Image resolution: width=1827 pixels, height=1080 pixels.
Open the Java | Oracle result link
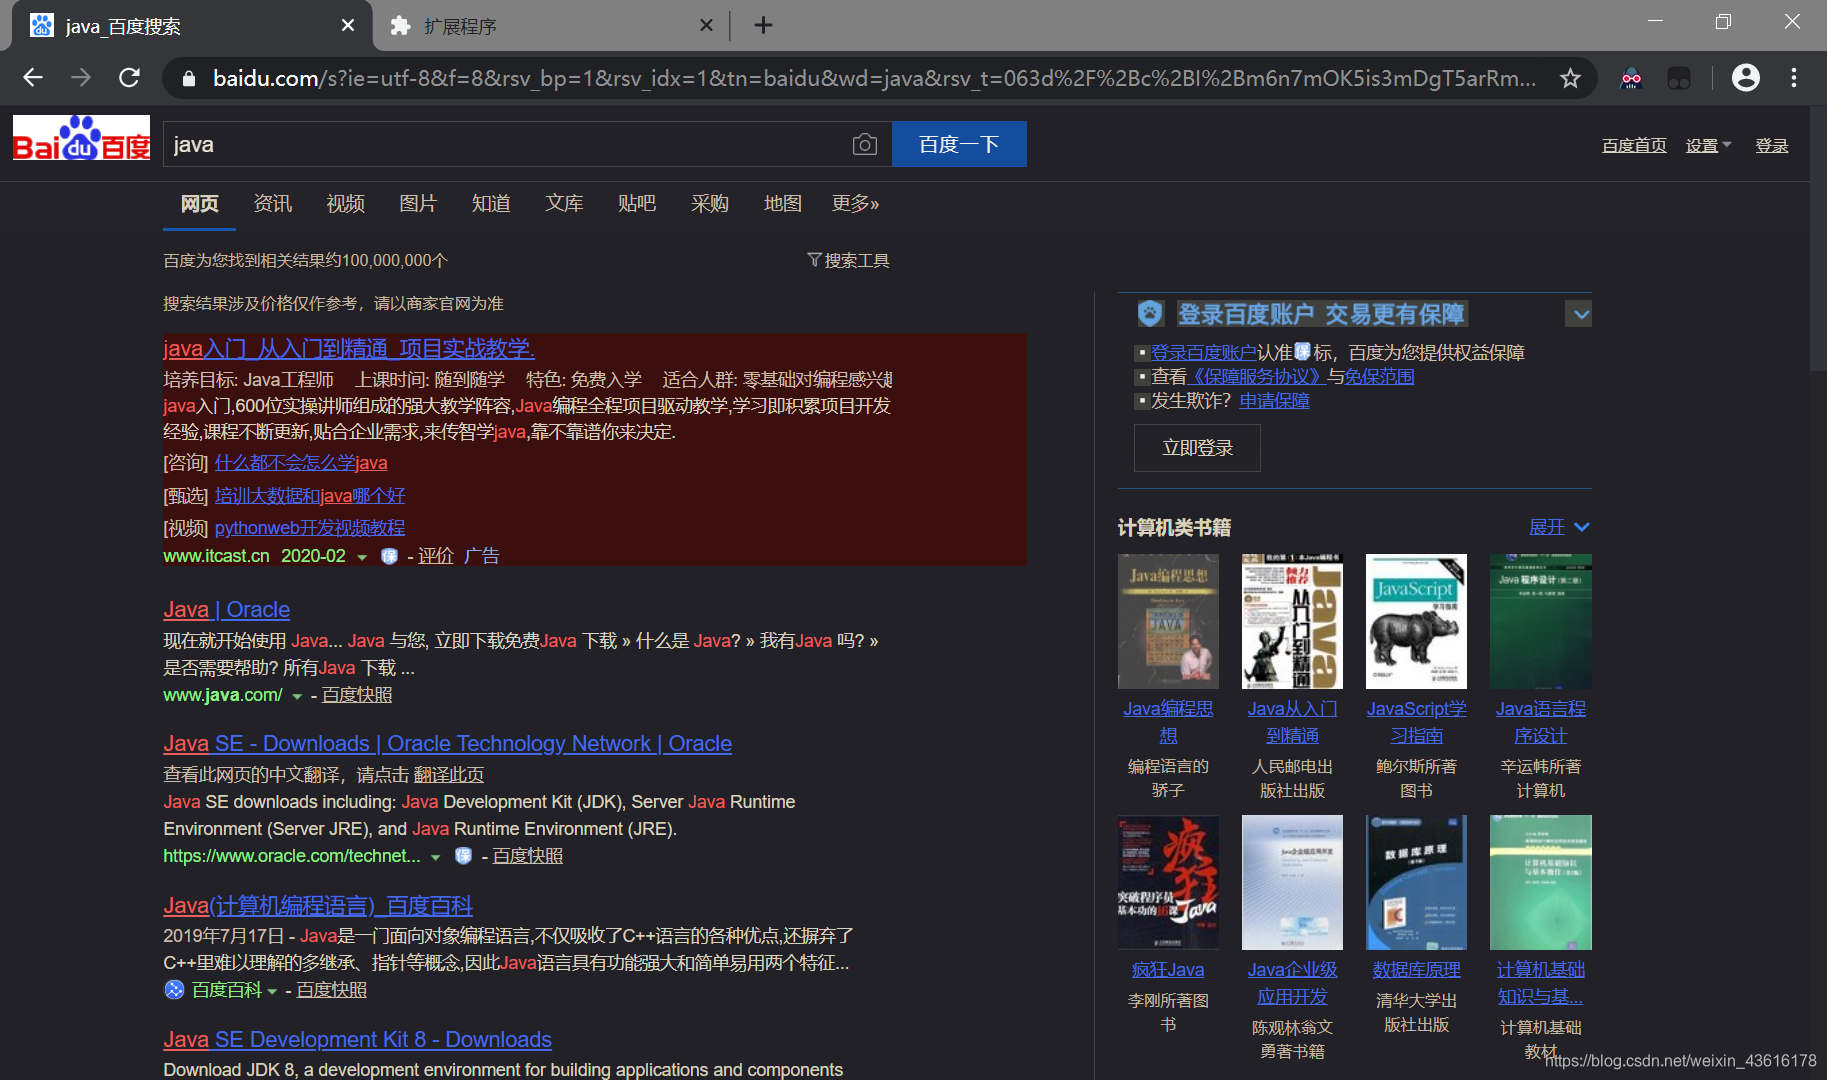coord(226,609)
